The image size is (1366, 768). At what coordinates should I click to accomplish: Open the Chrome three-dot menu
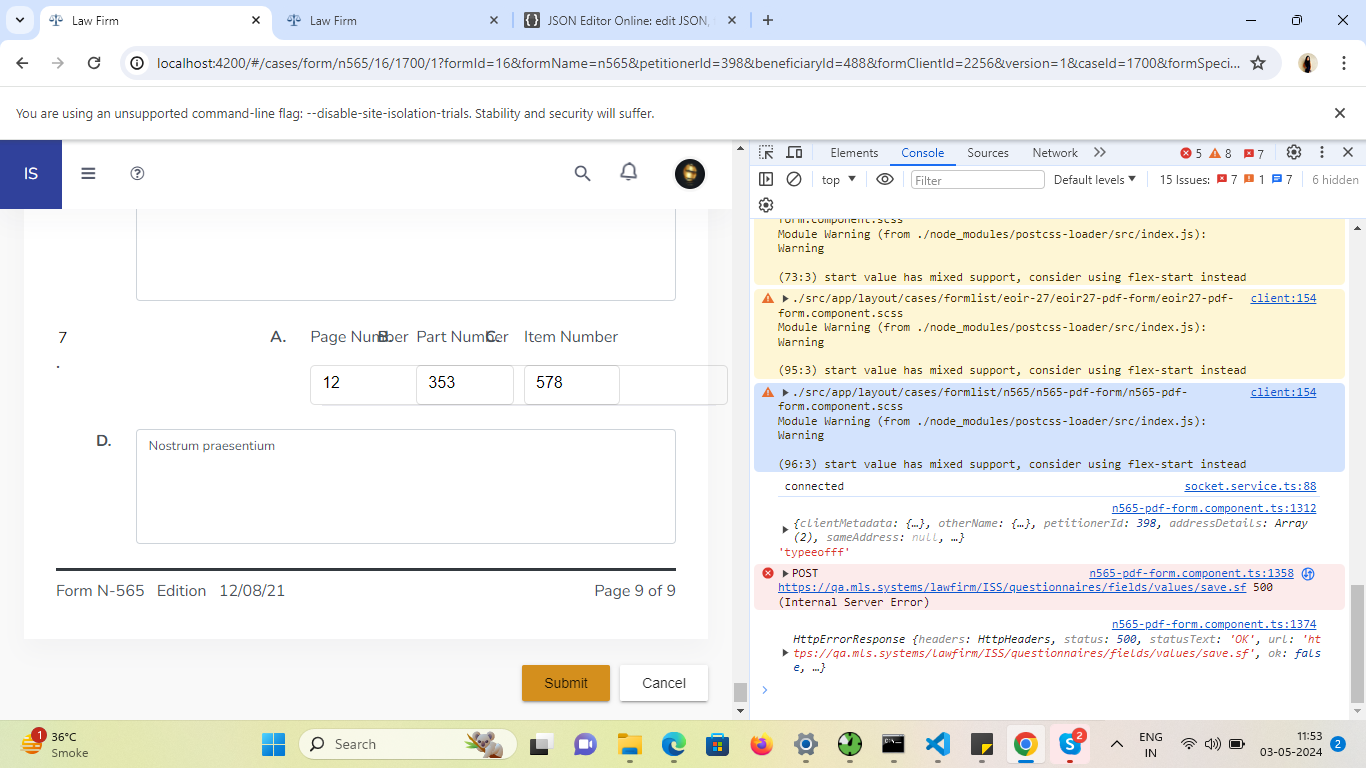(1342, 63)
